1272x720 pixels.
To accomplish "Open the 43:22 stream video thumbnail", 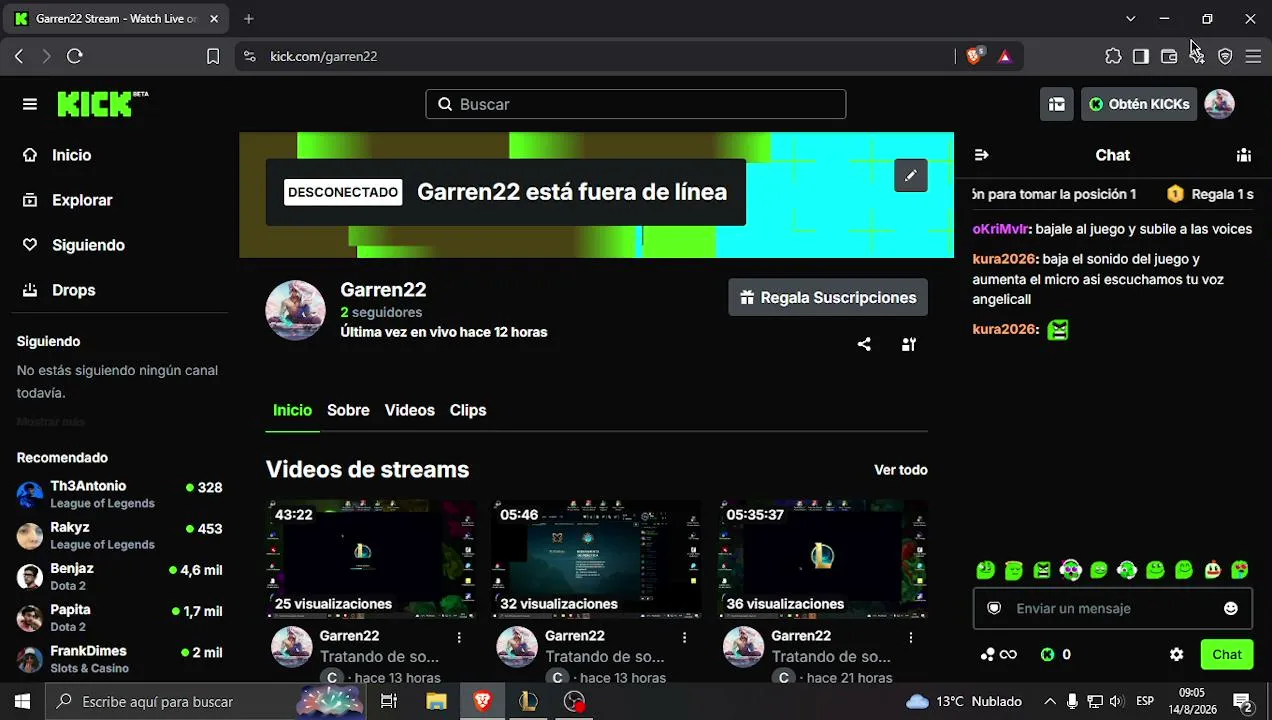I will [x=370, y=559].
